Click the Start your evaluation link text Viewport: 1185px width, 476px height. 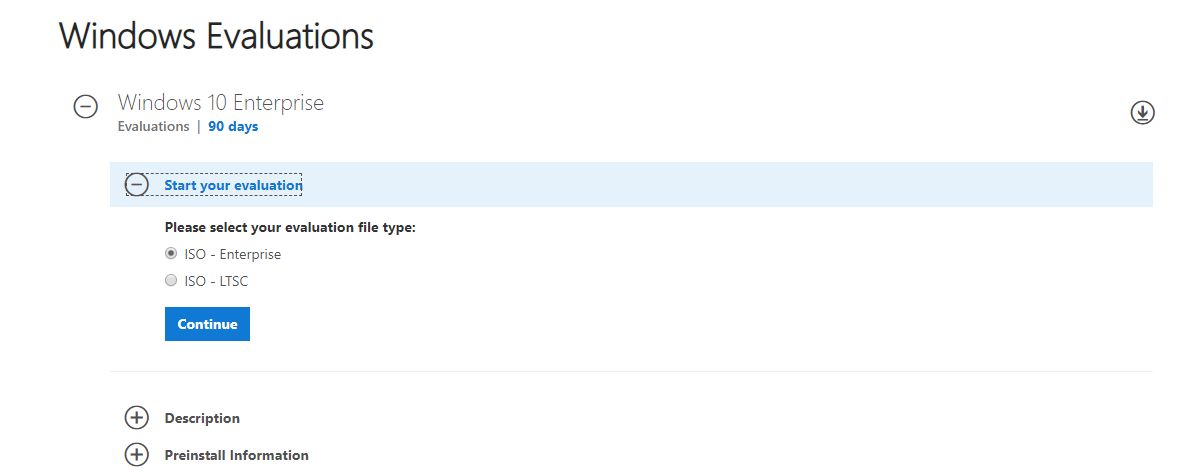point(234,185)
